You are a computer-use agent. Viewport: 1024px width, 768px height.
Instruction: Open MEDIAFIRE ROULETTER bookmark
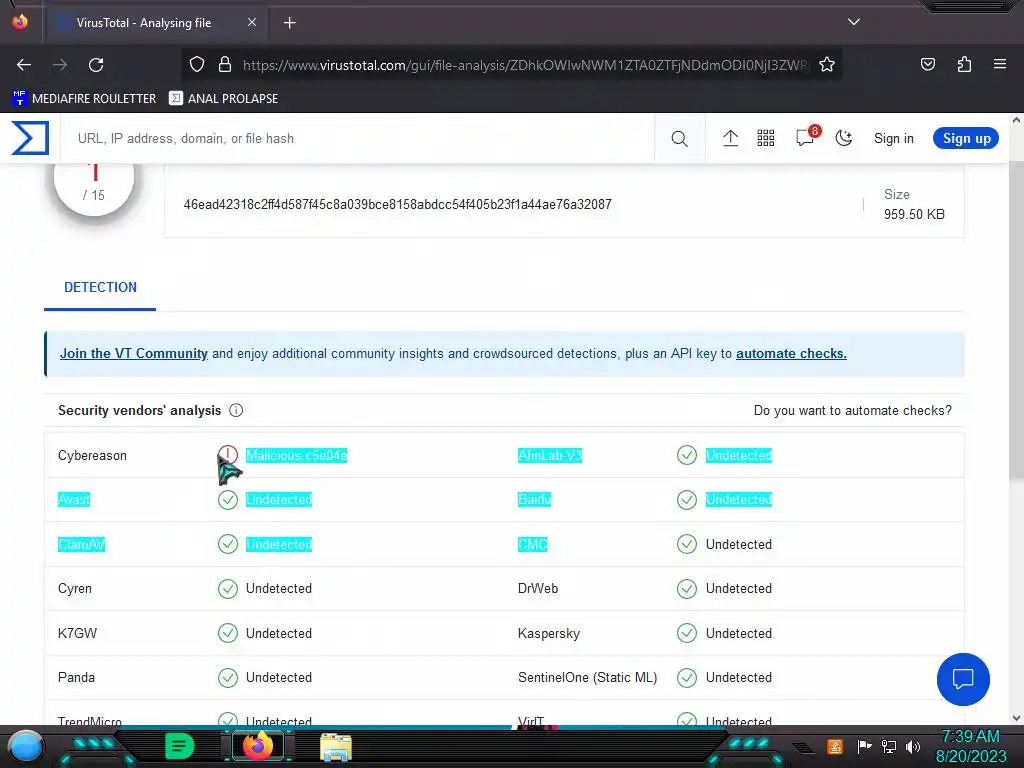pyautogui.click(x=84, y=99)
